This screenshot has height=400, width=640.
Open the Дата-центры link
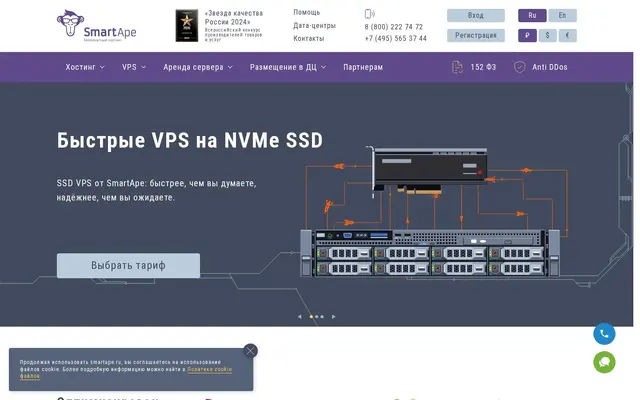click(x=314, y=26)
